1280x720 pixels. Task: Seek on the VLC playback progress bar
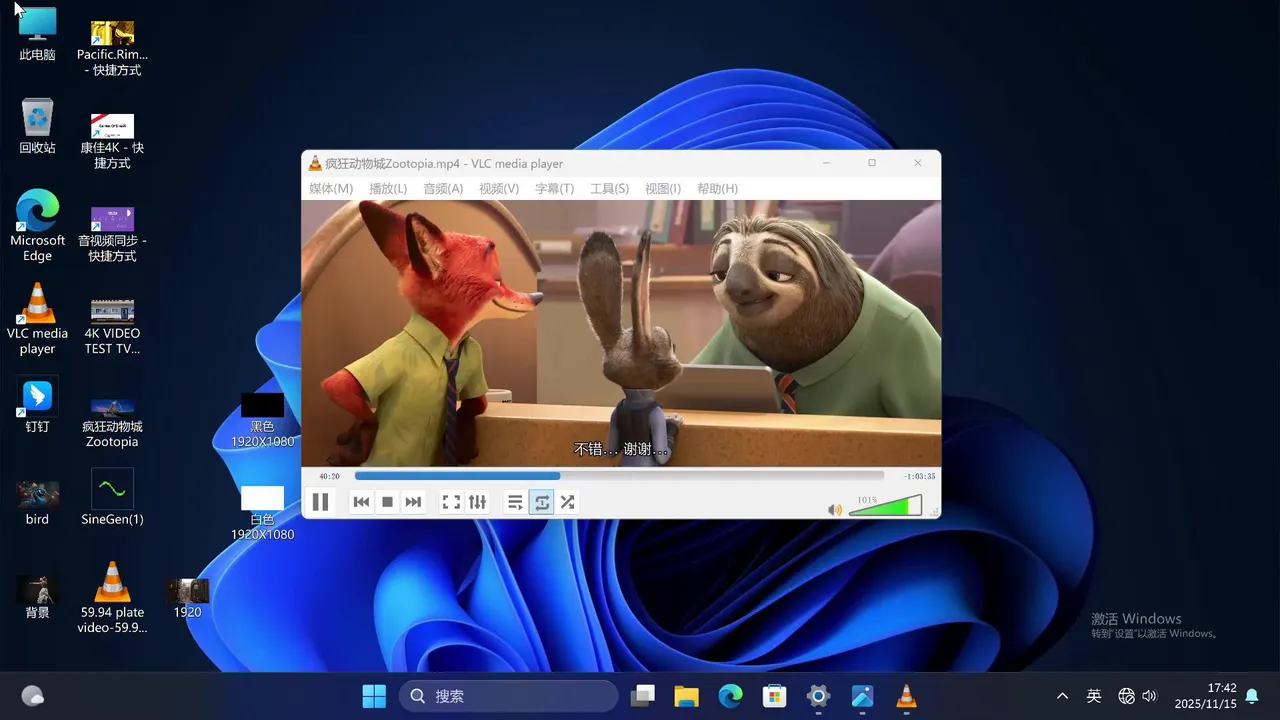pos(619,476)
